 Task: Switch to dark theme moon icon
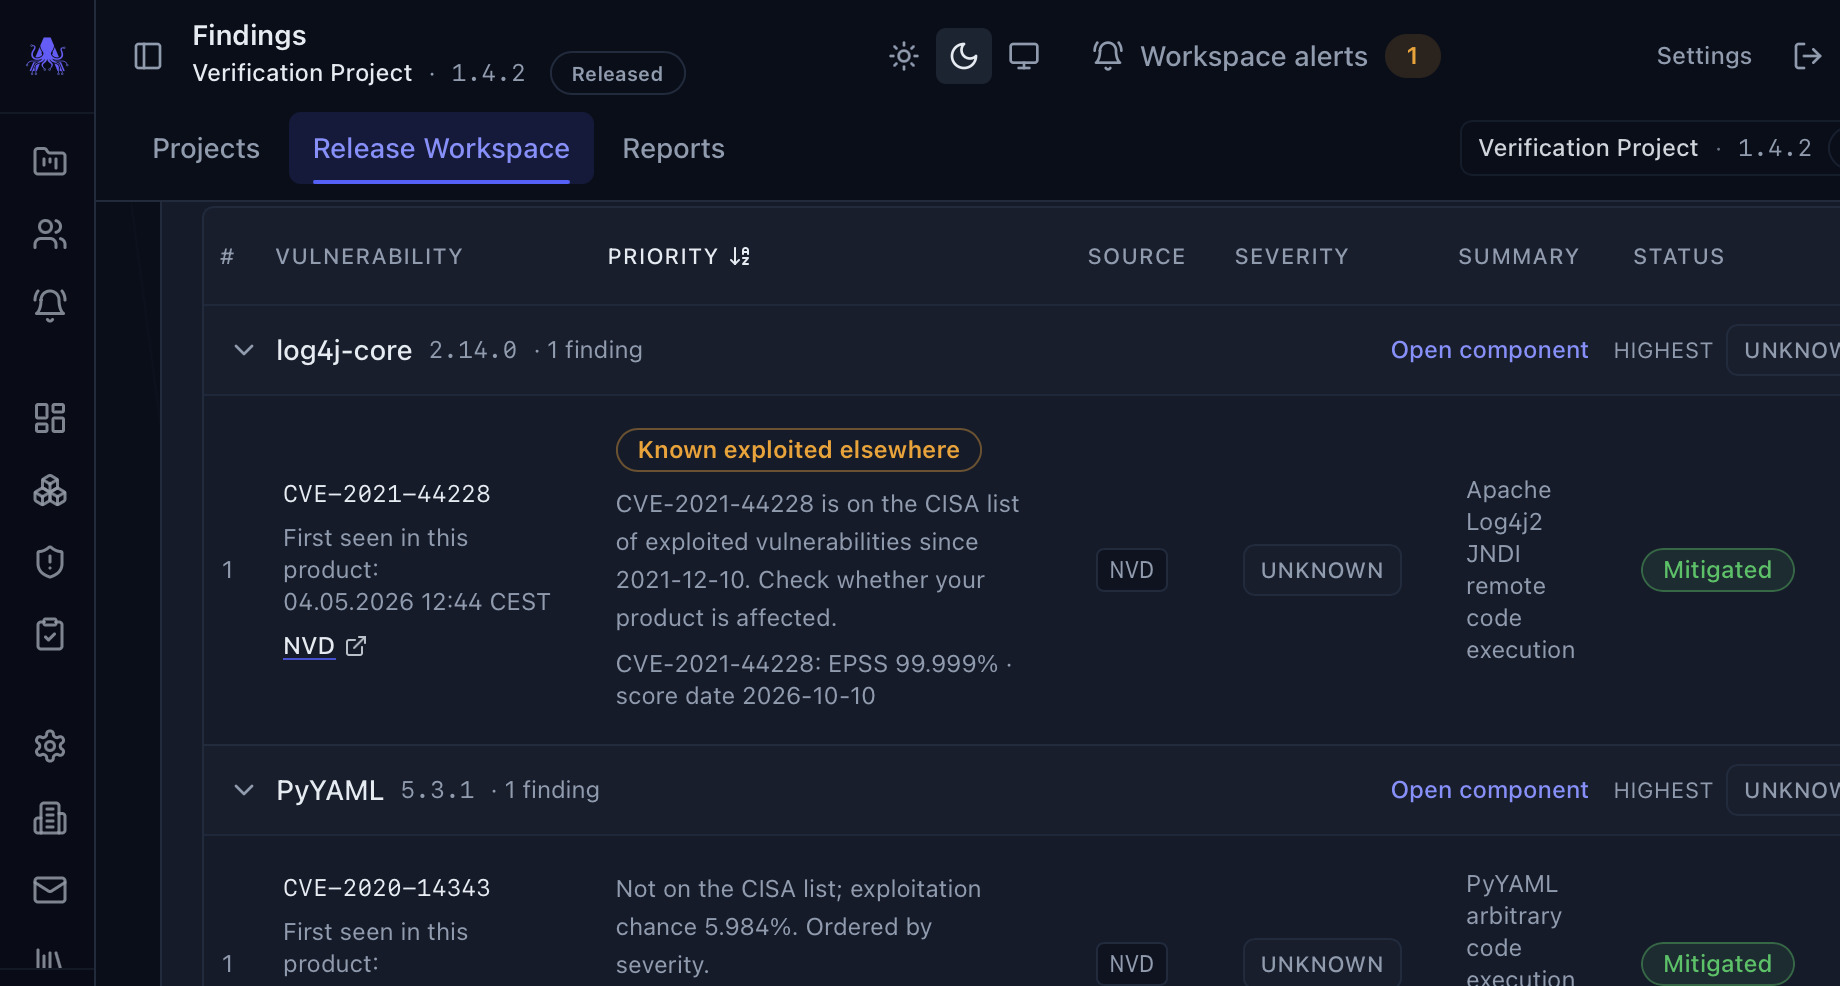click(x=964, y=56)
